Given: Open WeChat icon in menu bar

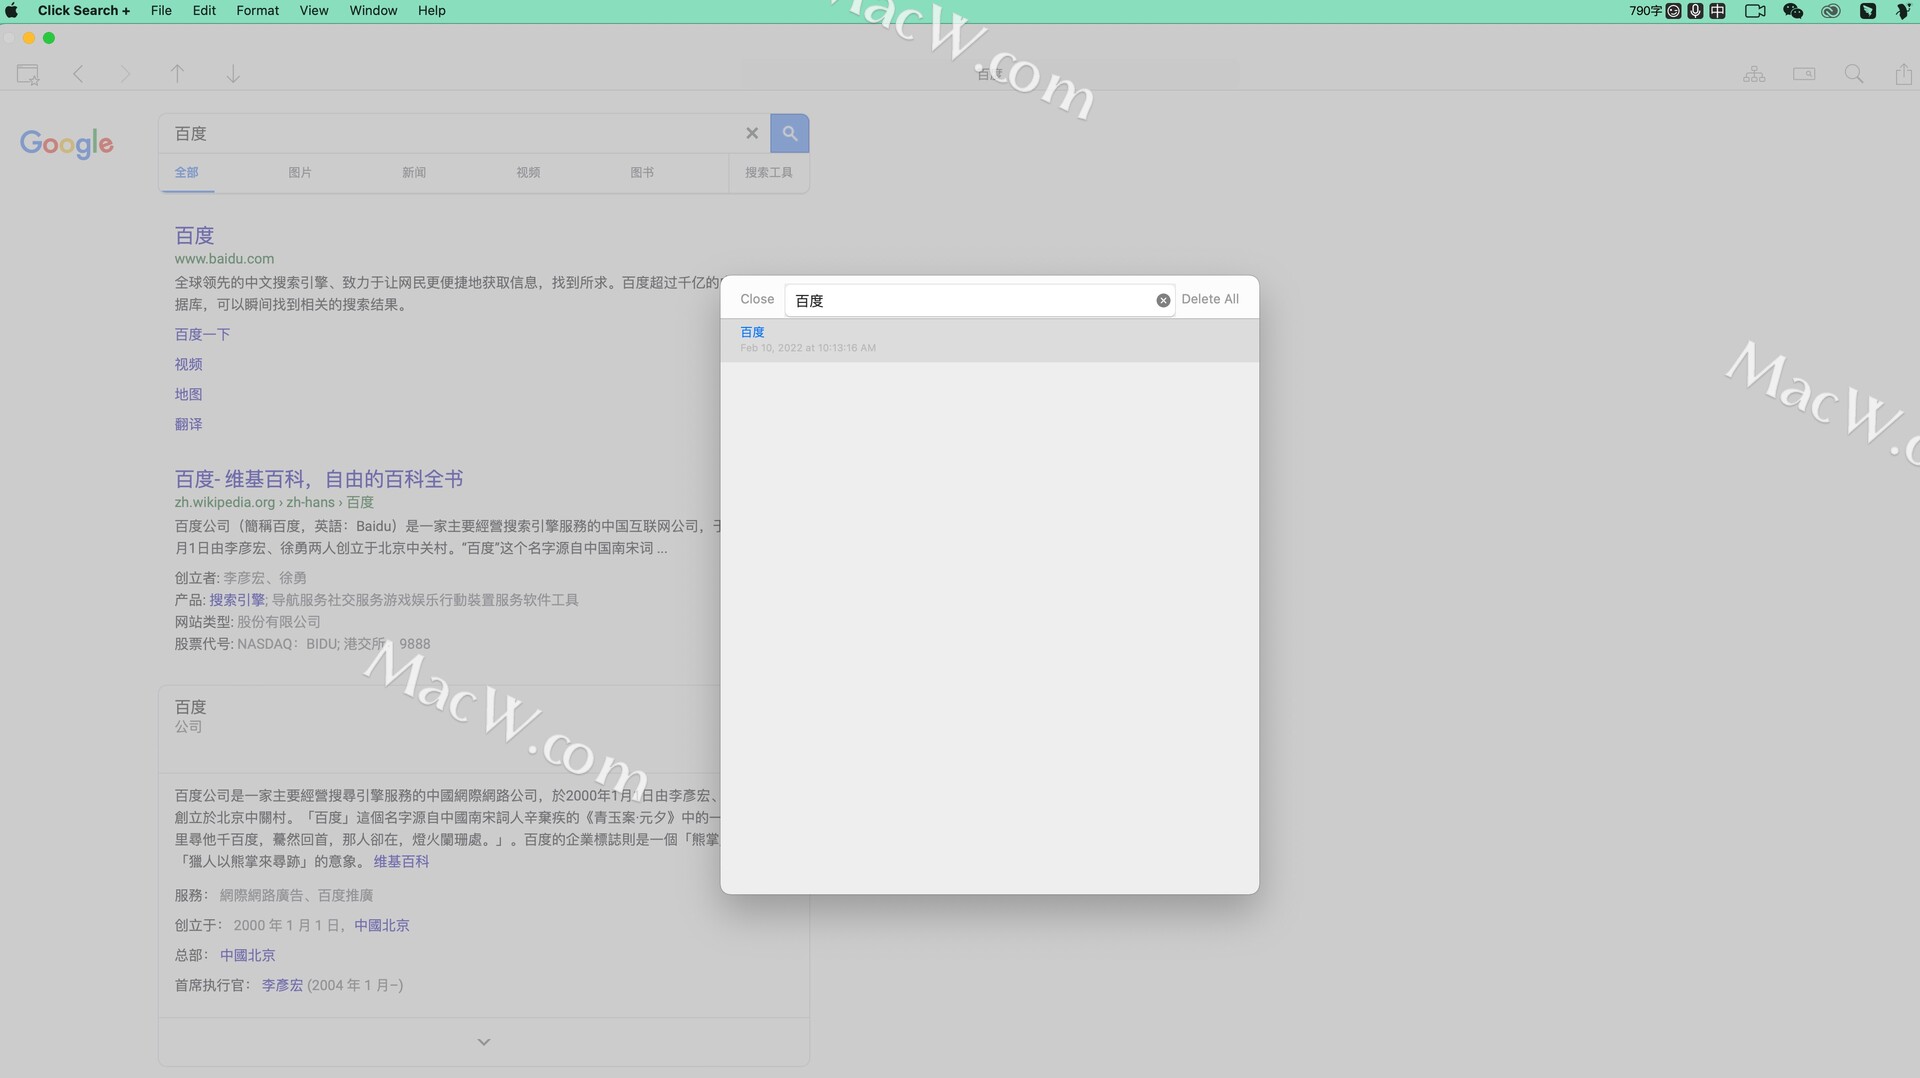Looking at the screenshot, I should 1793,11.
